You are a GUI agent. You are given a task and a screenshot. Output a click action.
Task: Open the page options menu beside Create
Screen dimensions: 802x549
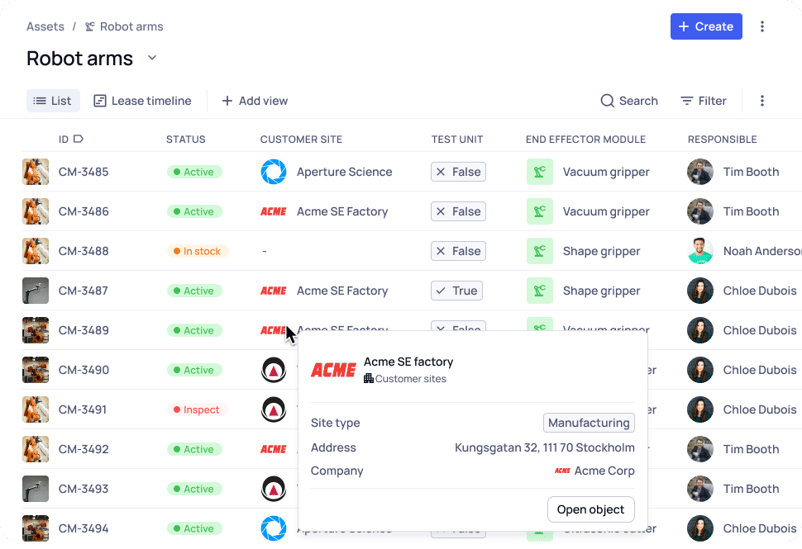point(762,27)
